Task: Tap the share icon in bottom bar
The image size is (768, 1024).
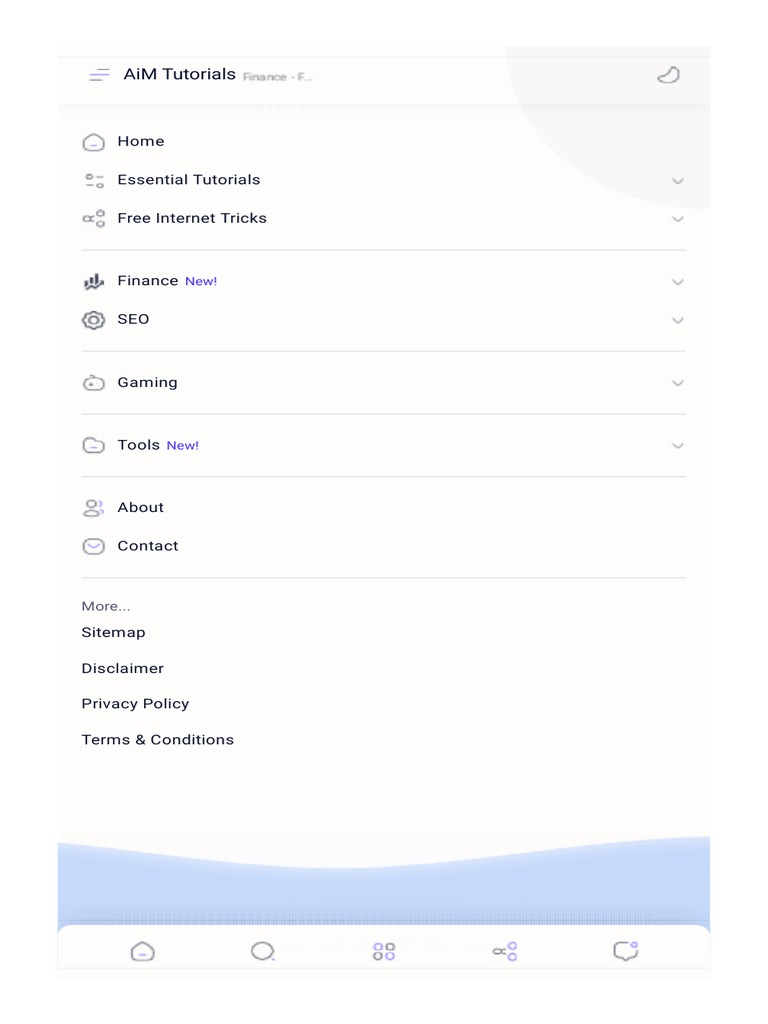Action: (x=505, y=951)
